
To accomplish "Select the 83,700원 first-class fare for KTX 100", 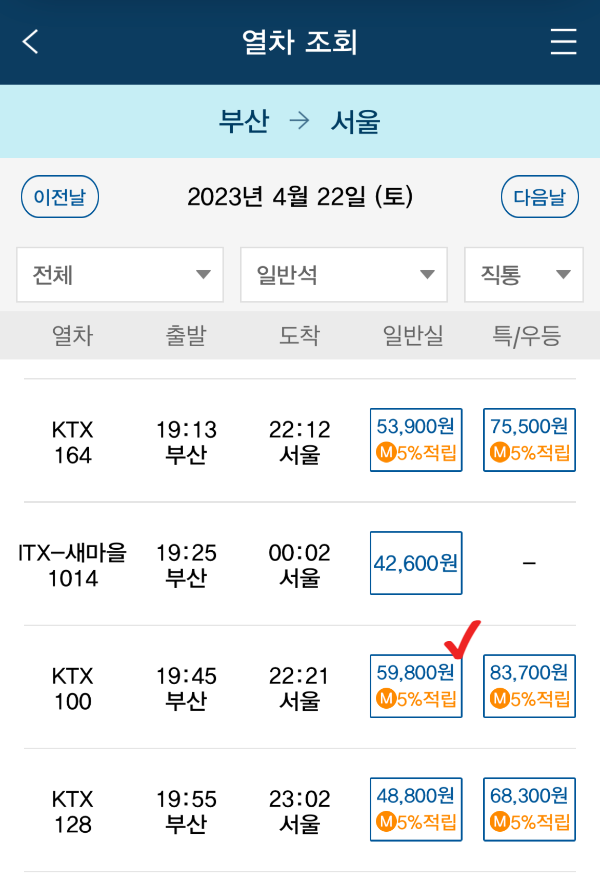I will 529,673.
